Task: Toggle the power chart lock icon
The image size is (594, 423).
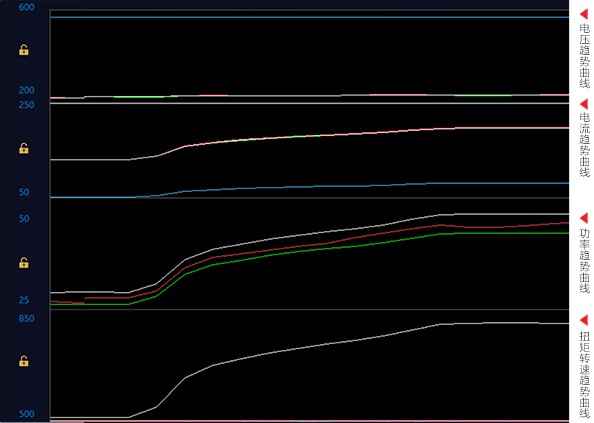Action: tap(24, 262)
